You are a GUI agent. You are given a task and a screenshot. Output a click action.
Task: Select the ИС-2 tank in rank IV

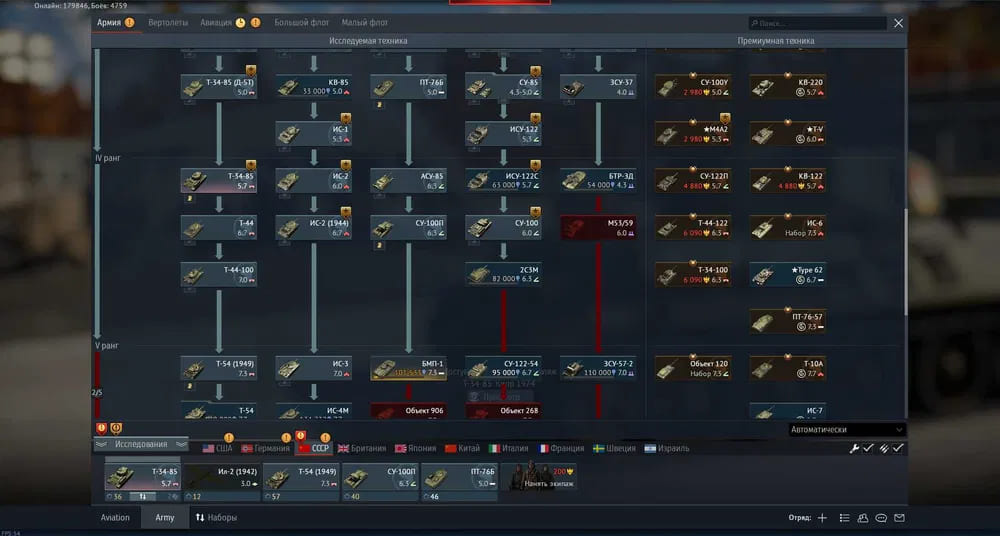click(313, 181)
